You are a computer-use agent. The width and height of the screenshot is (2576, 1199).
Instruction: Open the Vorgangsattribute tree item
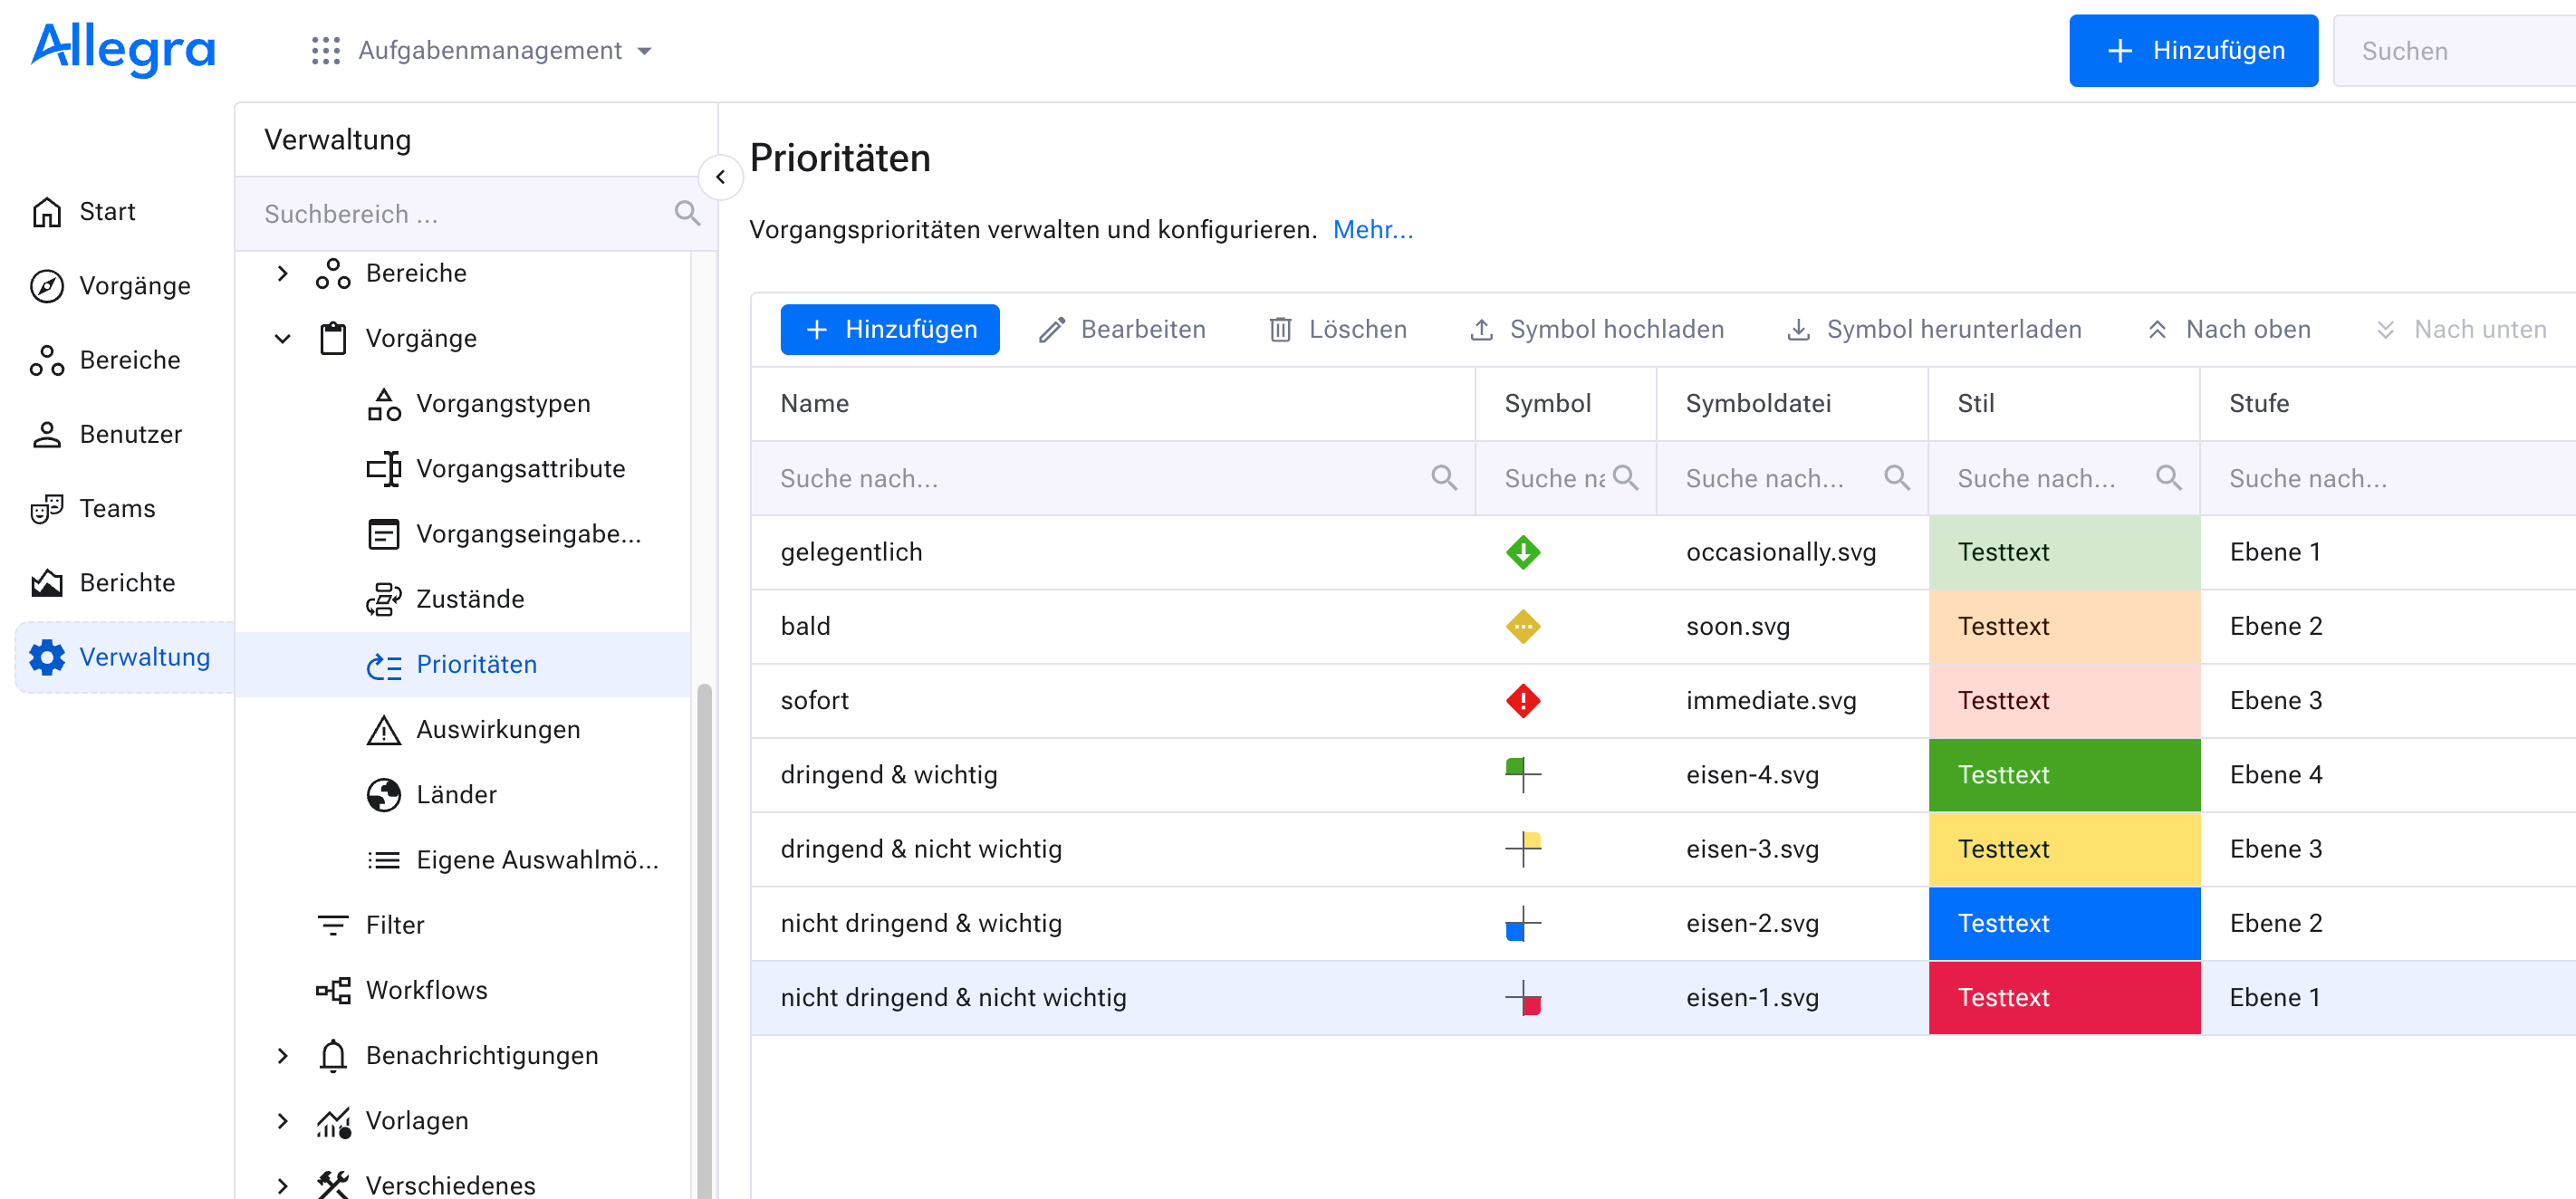pyautogui.click(x=496, y=469)
